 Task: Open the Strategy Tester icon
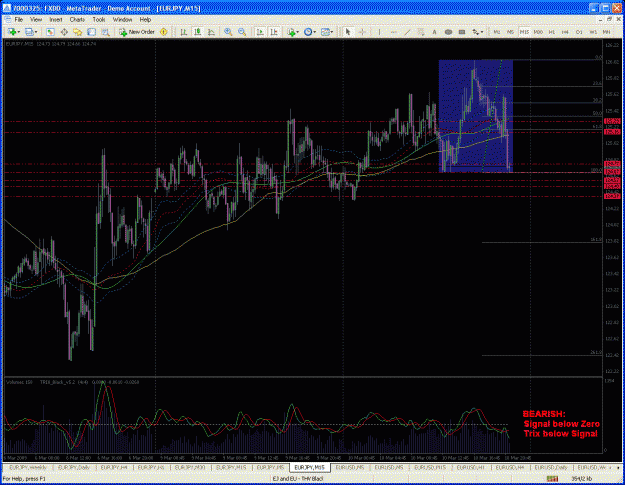point(105,32)
